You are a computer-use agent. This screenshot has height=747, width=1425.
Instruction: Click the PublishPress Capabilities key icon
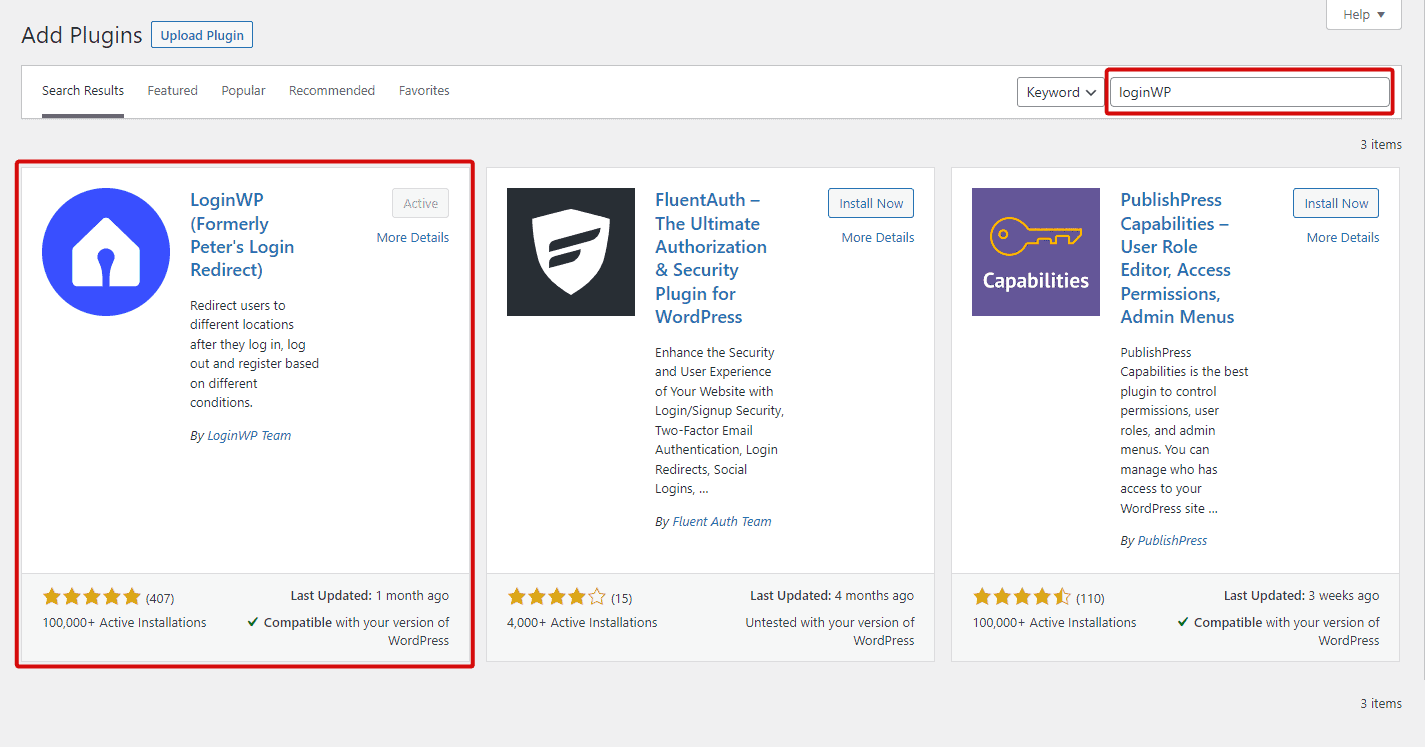[x=1035, y=252]
